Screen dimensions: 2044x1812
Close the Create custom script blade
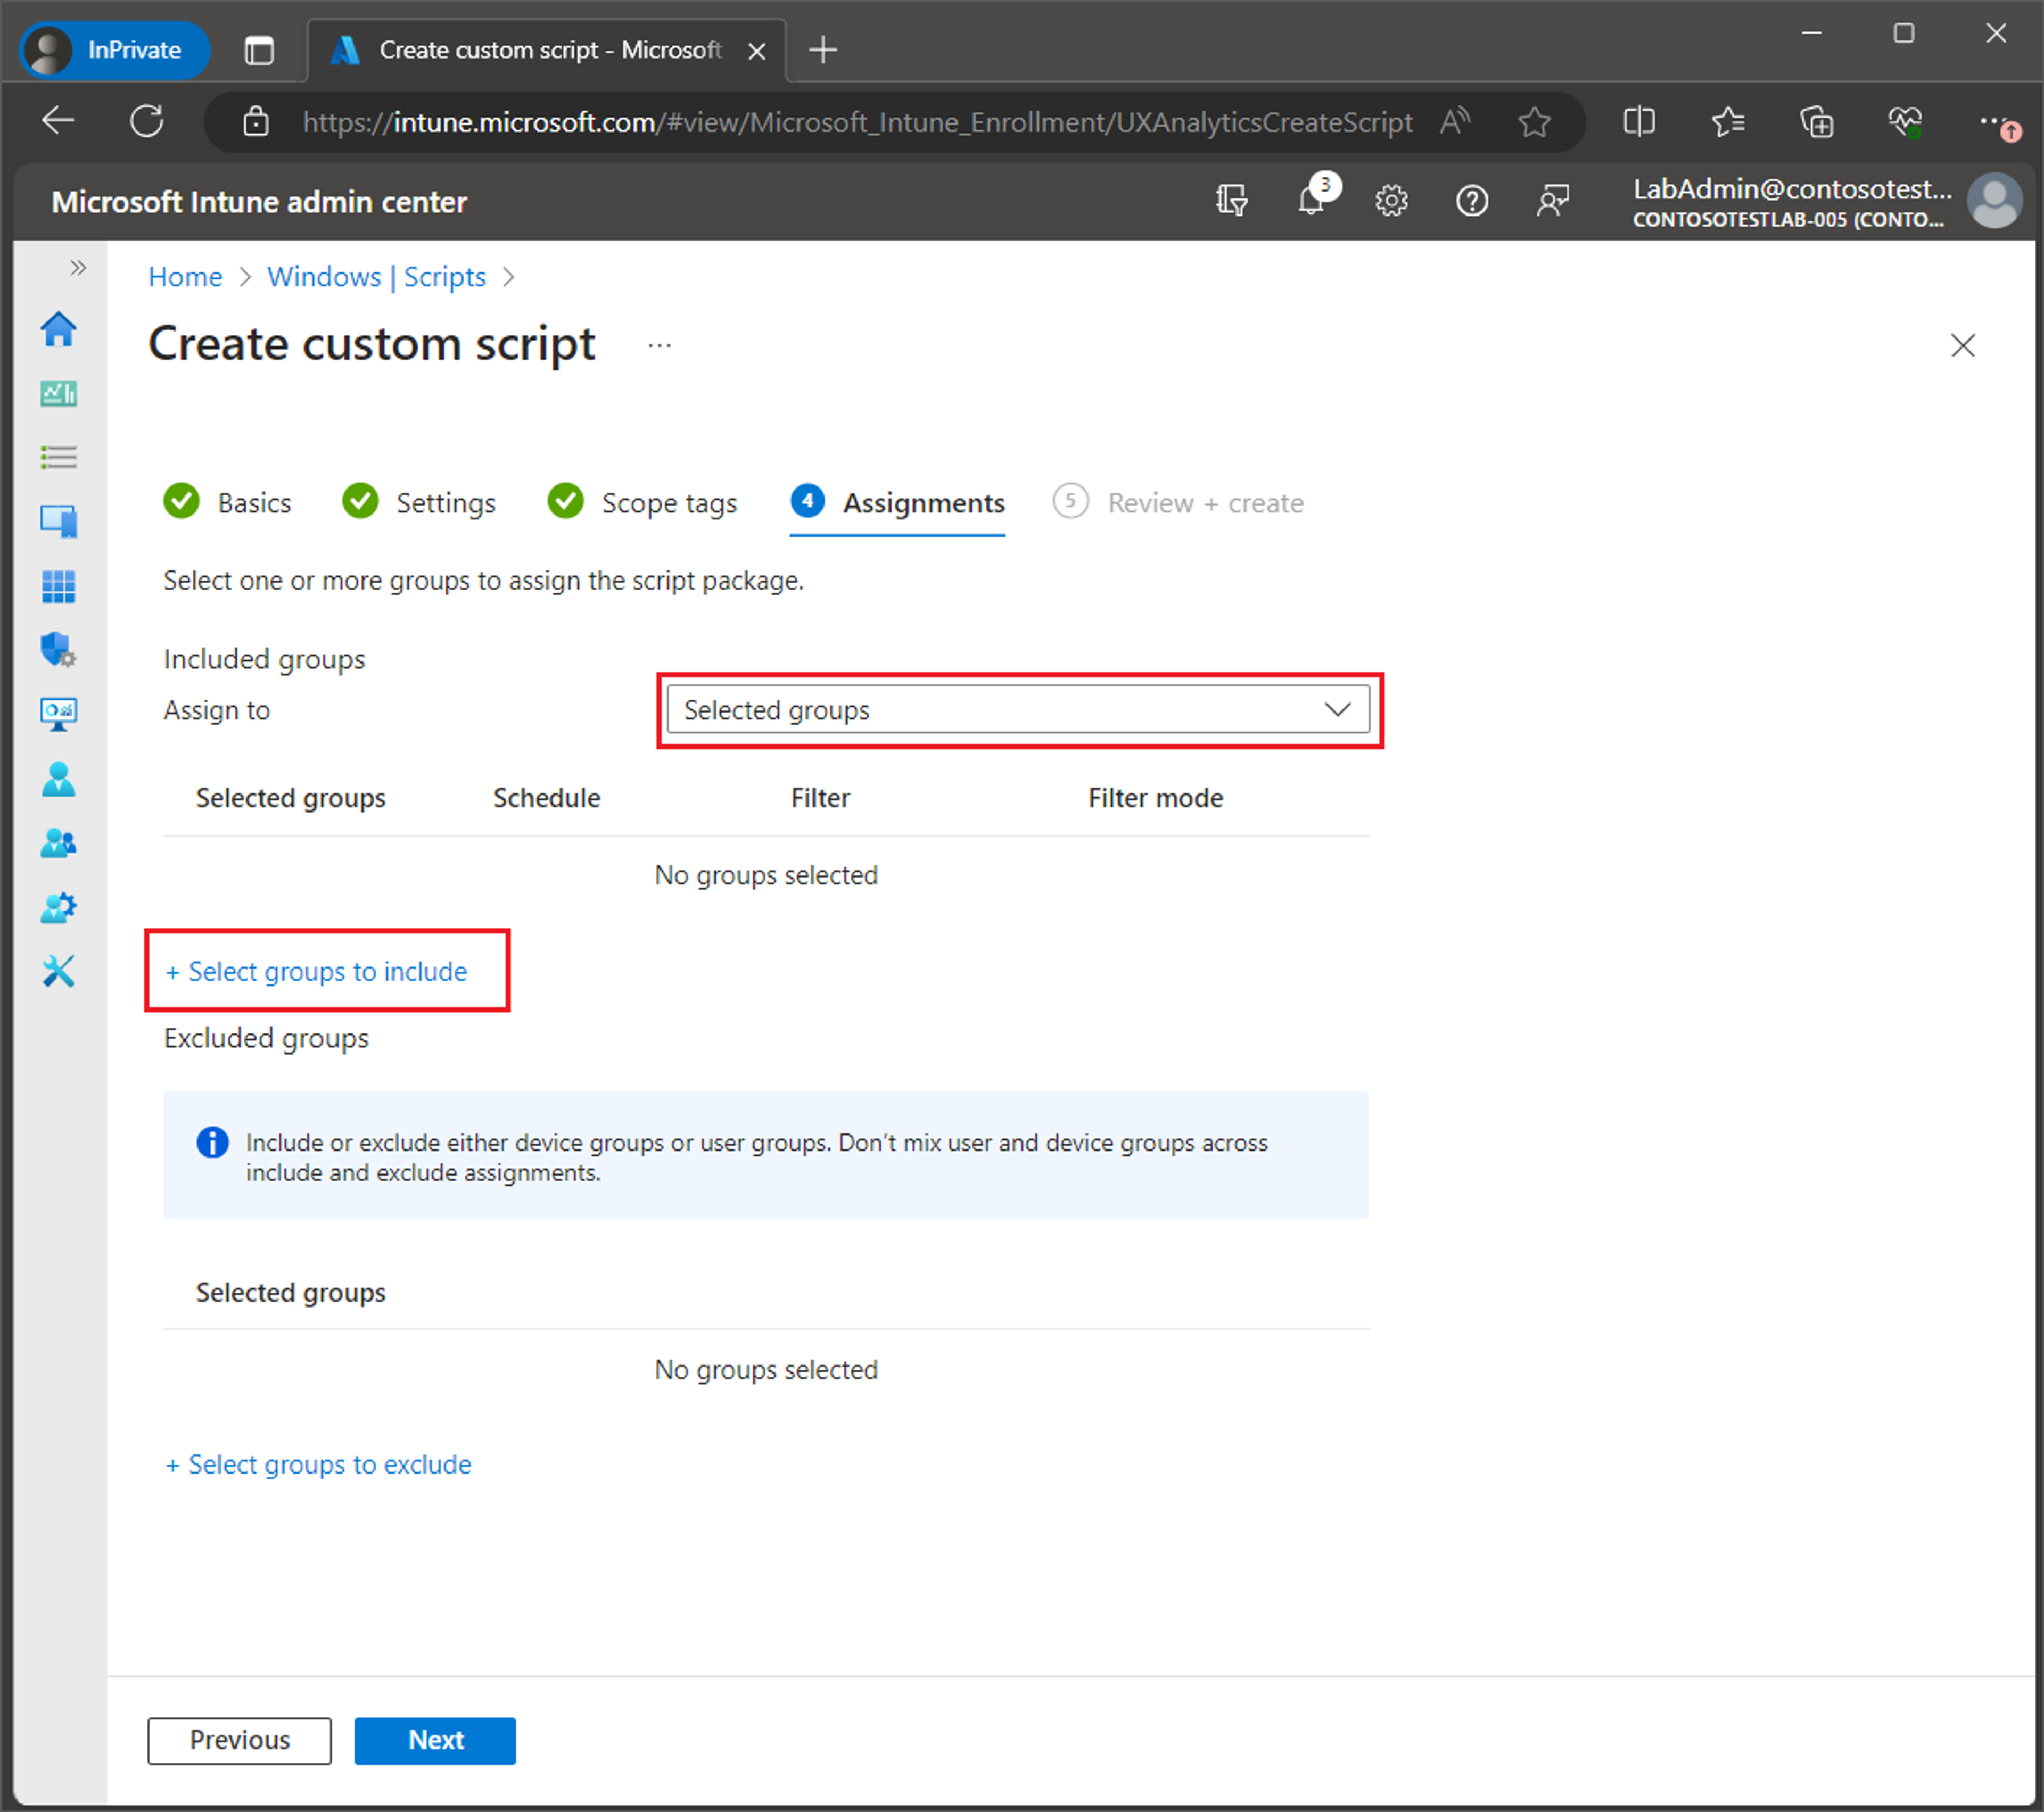point(1962,345)
